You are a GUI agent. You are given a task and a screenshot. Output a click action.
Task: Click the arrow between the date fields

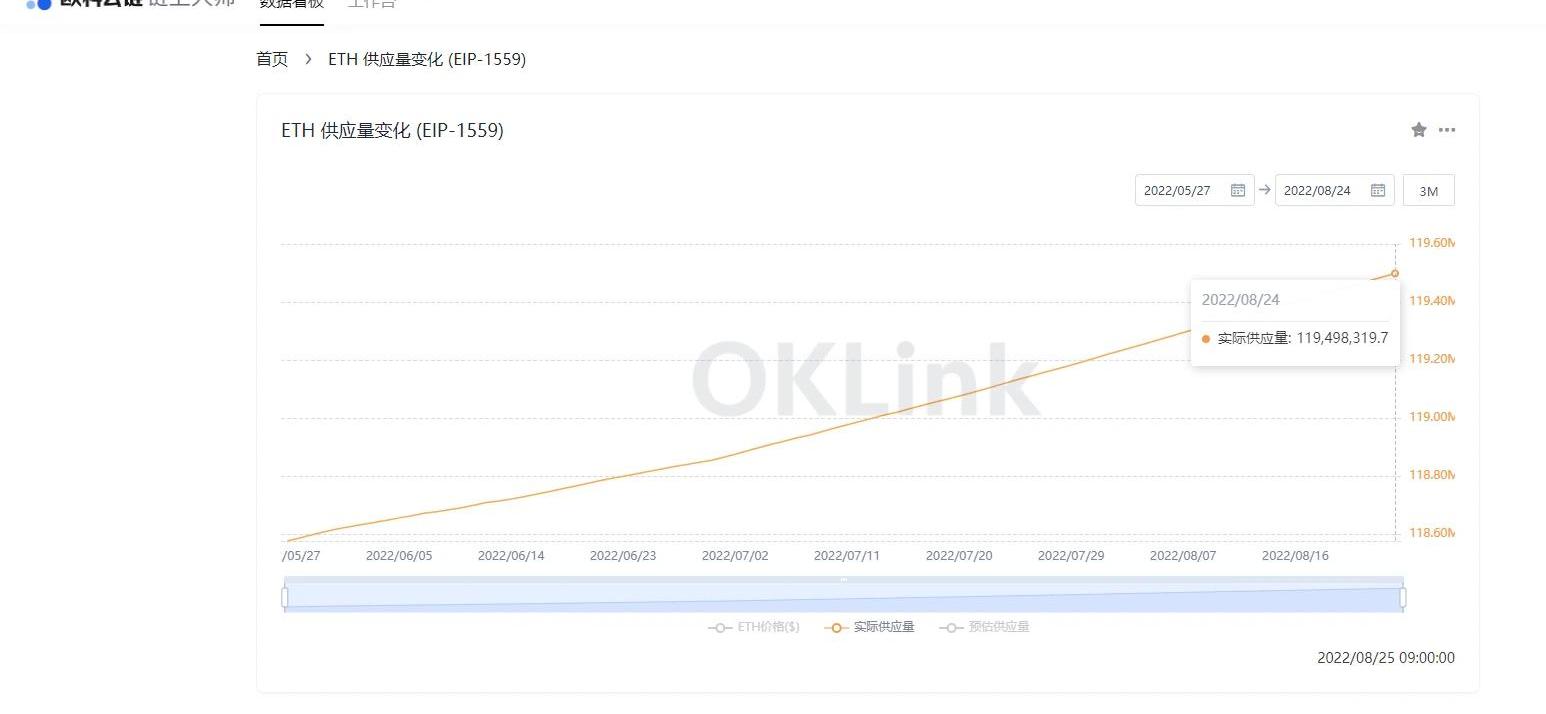coord(1265,190)
